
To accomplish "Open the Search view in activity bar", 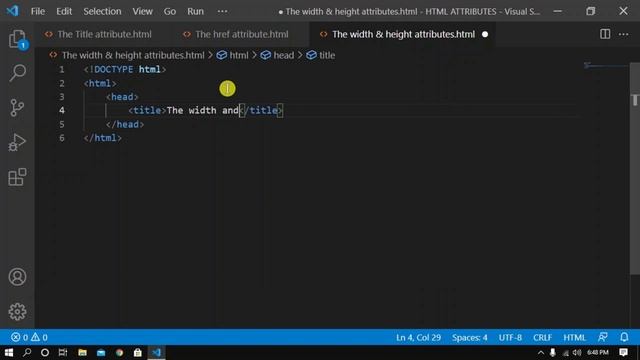I will tap(17, 73).
